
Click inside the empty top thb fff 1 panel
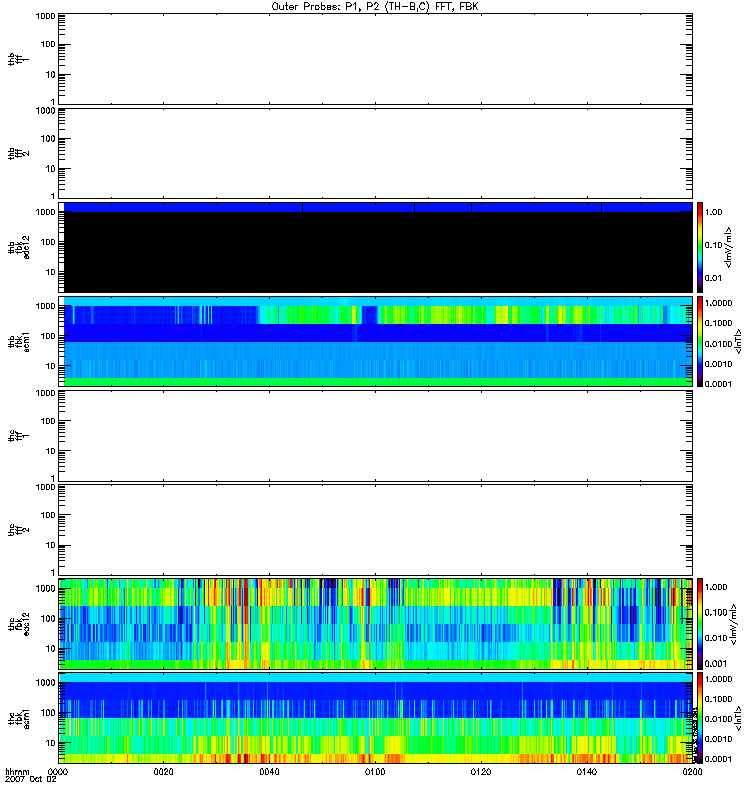pyautogui.click(x=375, y=58)
